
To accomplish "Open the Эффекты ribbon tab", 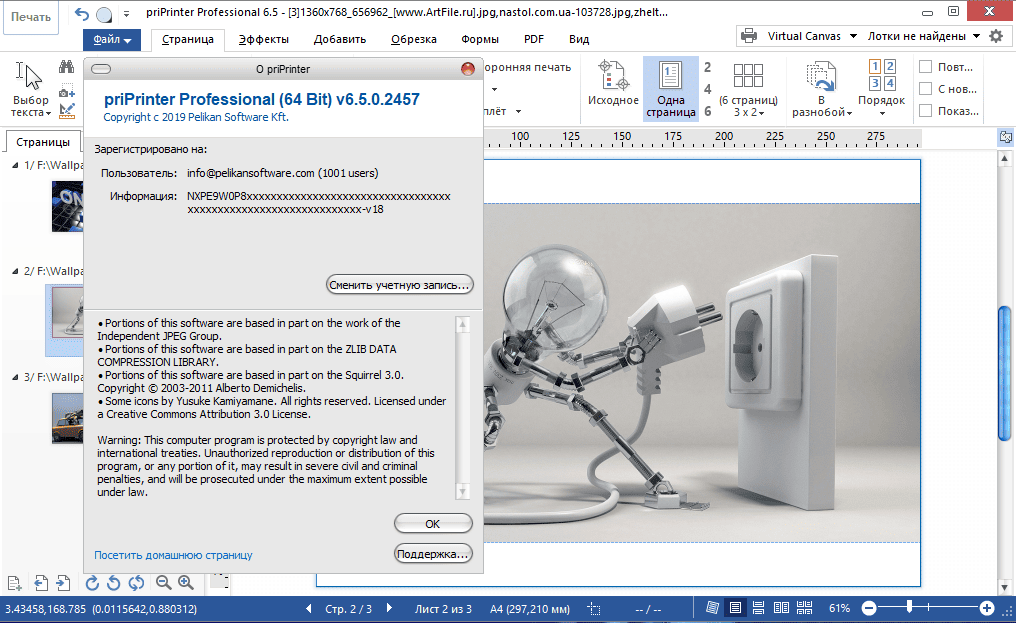I will 264,40.
